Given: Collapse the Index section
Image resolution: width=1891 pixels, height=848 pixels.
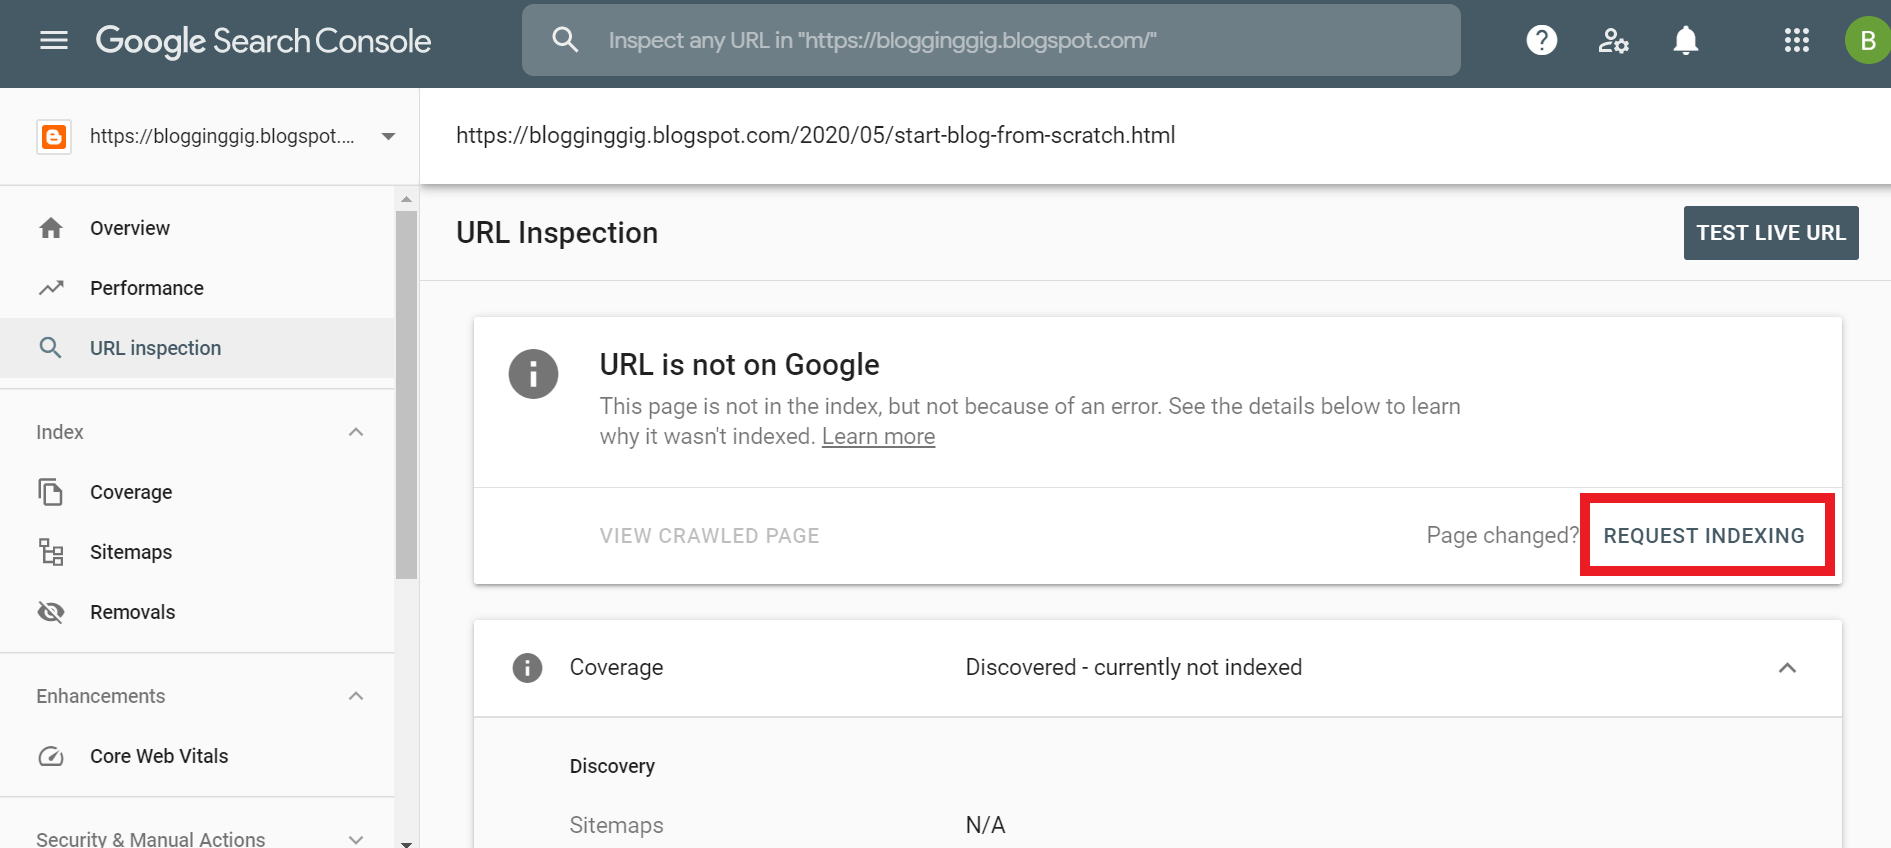Looking at the screenshot, I should coord(356,432).
